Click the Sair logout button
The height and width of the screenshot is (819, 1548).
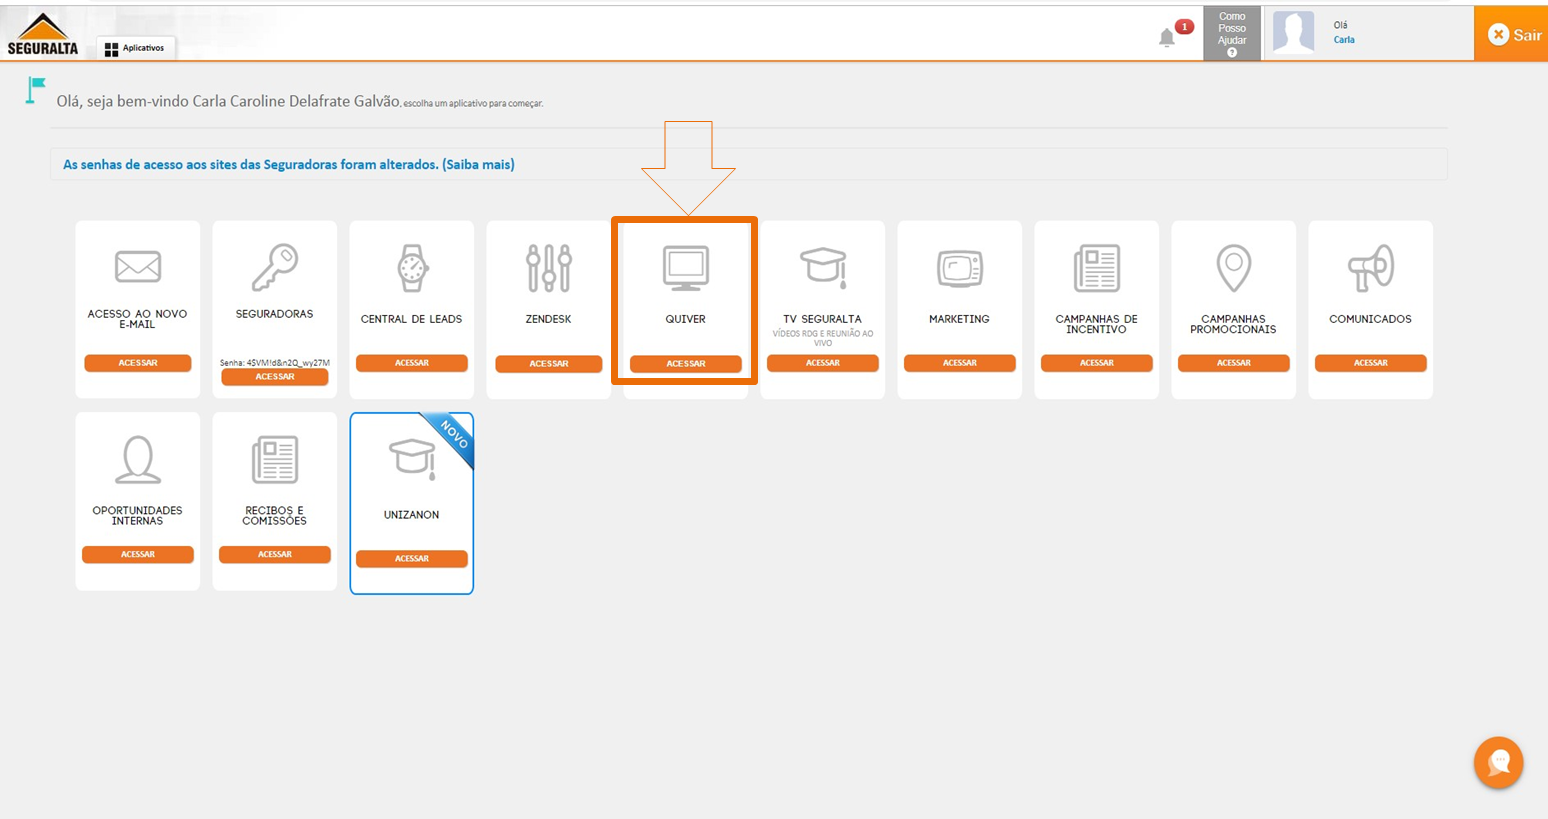point(1512,34)
